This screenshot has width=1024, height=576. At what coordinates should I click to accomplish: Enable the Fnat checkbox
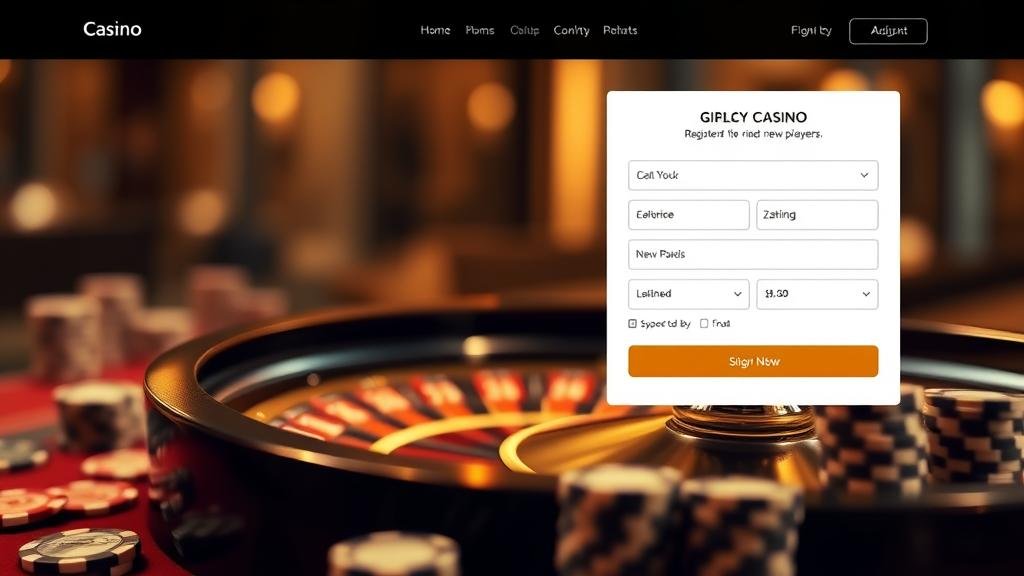pos(704,323)
